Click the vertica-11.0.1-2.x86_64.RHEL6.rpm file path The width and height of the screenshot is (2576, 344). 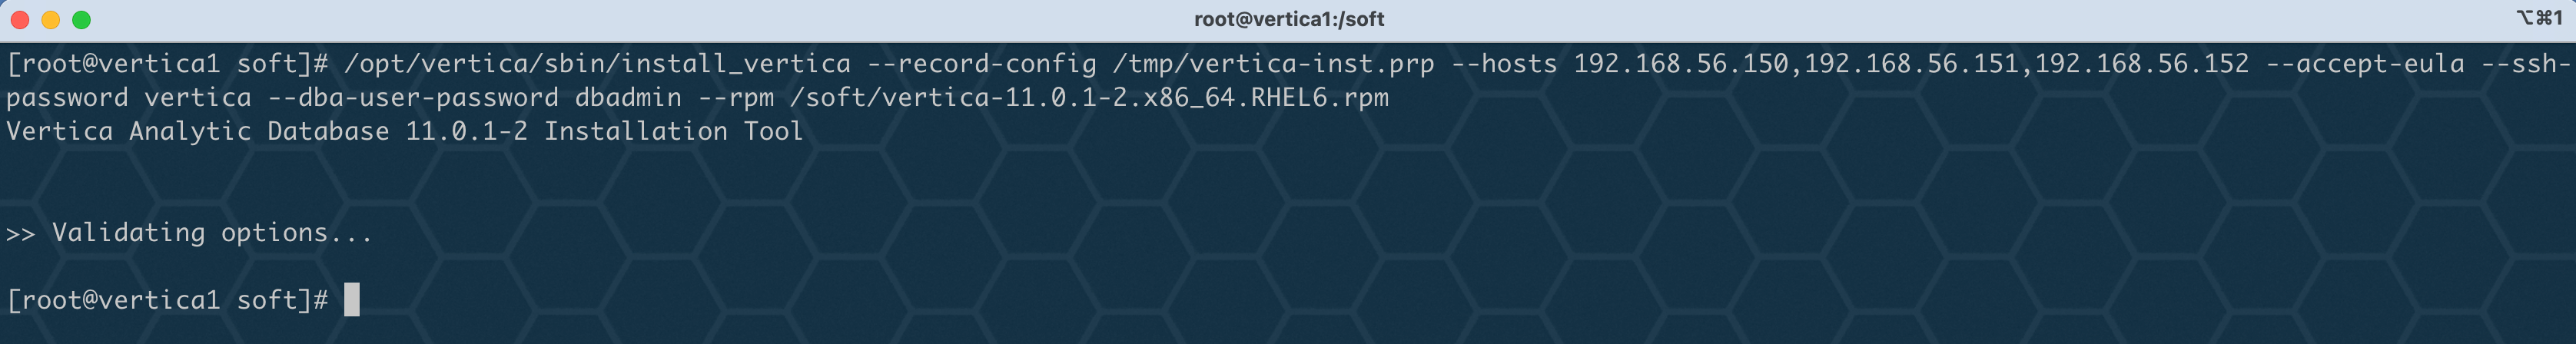point(1089,98)
